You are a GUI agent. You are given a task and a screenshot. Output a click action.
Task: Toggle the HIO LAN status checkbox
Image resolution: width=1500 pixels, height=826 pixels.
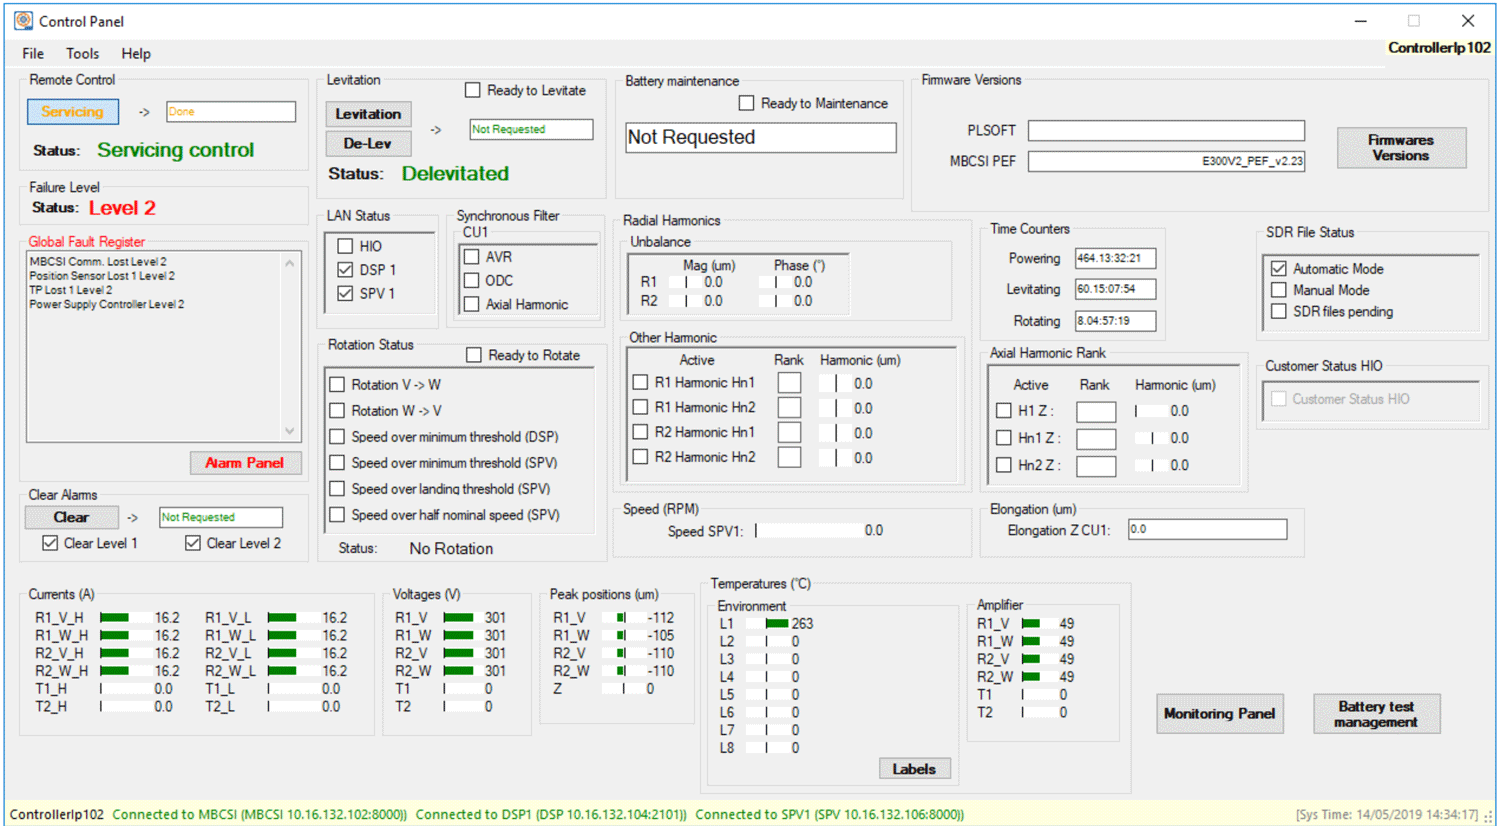pyautogui.click(x=345, y=246)
